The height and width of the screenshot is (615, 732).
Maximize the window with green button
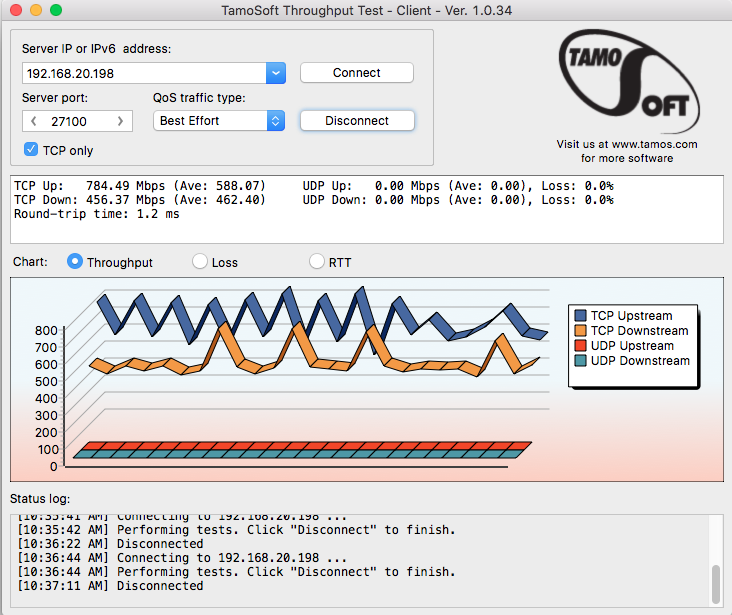pyautogui.click(x=56, y=10)
